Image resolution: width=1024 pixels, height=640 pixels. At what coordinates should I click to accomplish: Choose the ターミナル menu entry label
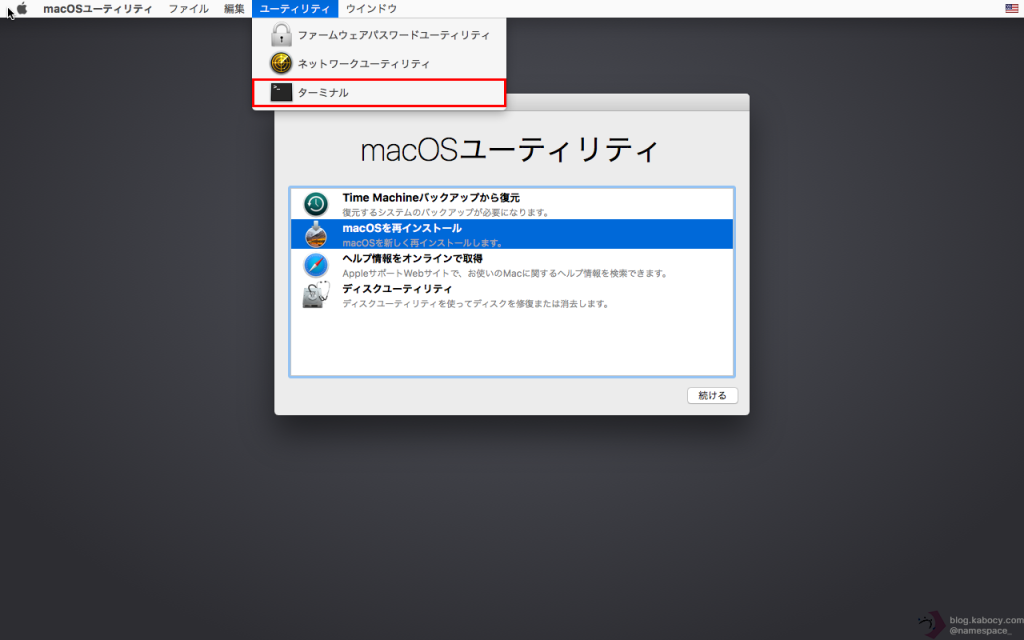point(323,93)
